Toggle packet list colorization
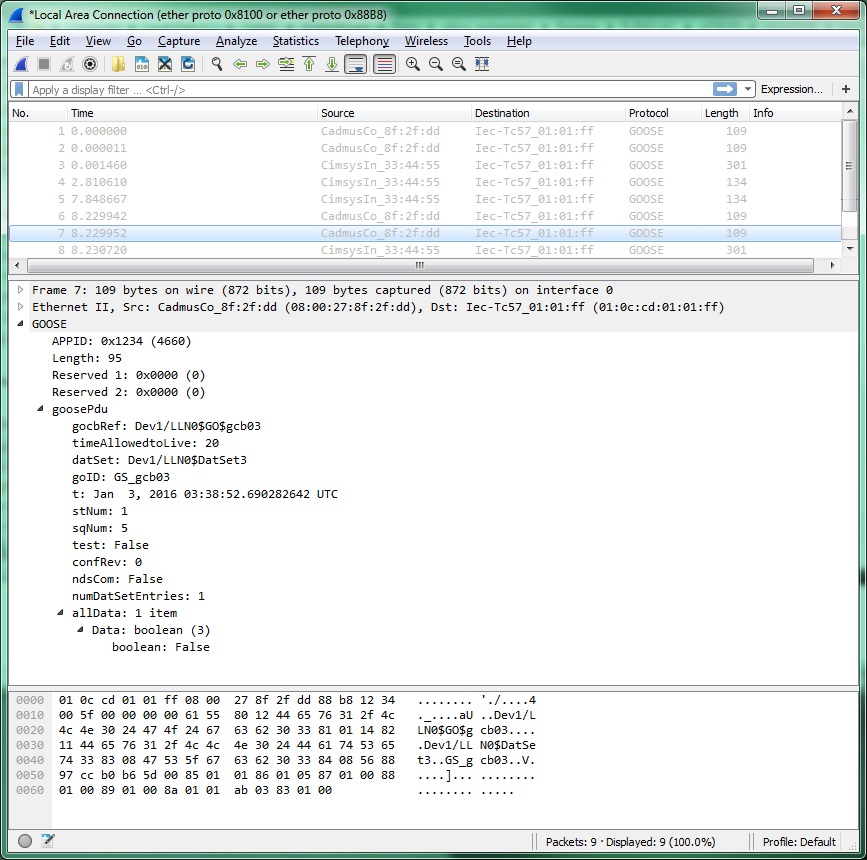This screenshot has width=867, height=860. [384, 64]
